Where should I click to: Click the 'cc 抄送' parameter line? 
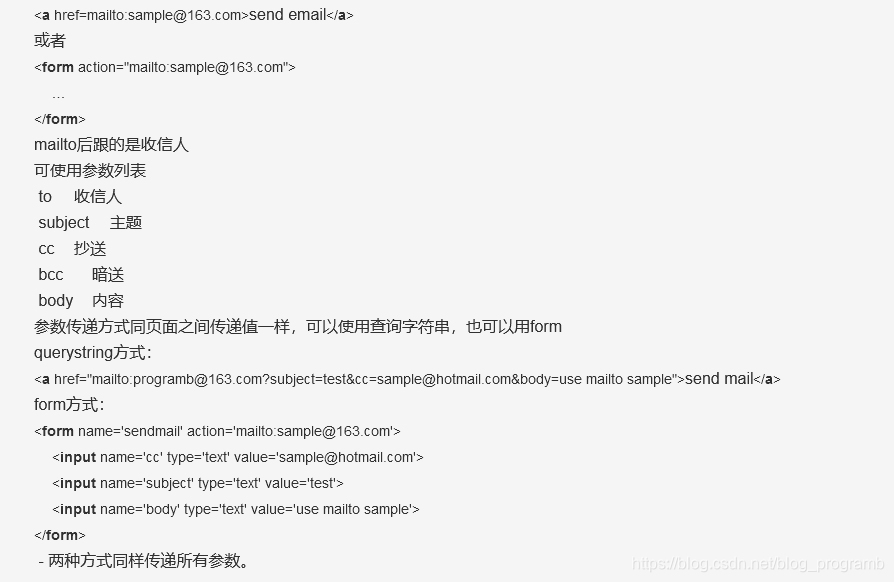coord(72,249)
